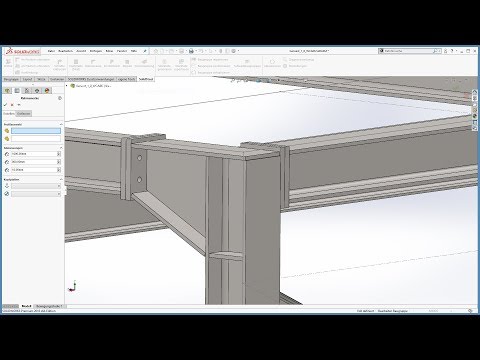Click the spinner of the top Abmessungen field
Viewport: 480px width, 360px height.
click(x=59, y=154)
